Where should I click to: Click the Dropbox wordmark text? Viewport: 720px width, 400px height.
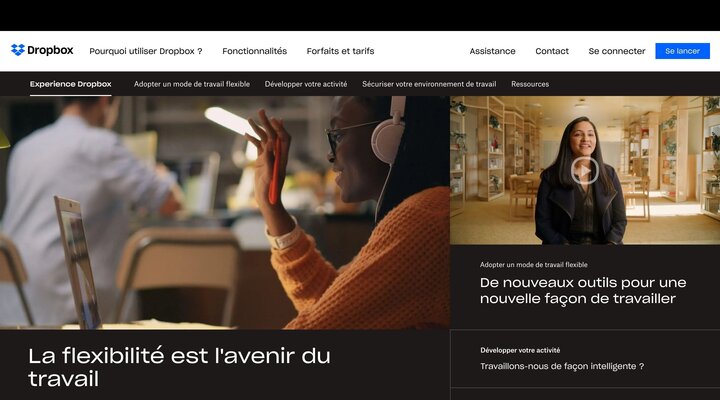[50, 50]
